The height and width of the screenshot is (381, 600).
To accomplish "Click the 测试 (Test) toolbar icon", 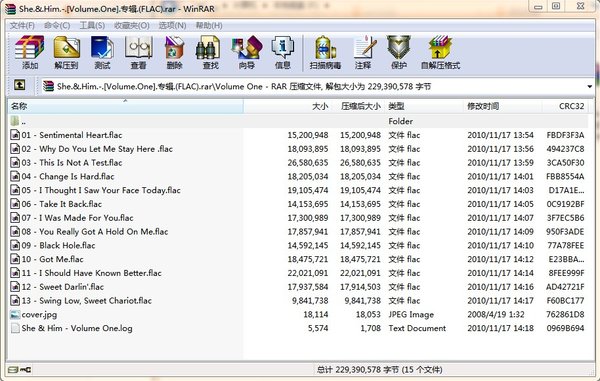I will [x=102, y=47].
